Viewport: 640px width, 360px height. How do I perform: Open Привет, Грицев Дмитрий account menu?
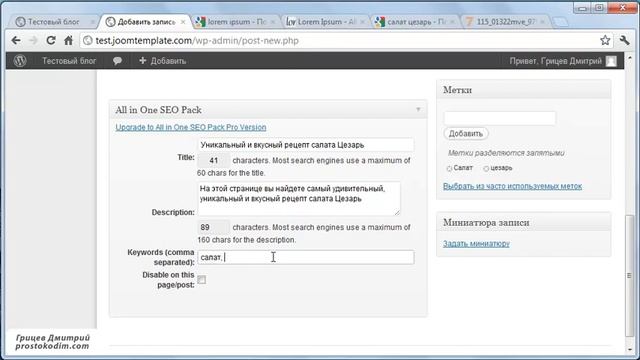click(x=556, y=61)
